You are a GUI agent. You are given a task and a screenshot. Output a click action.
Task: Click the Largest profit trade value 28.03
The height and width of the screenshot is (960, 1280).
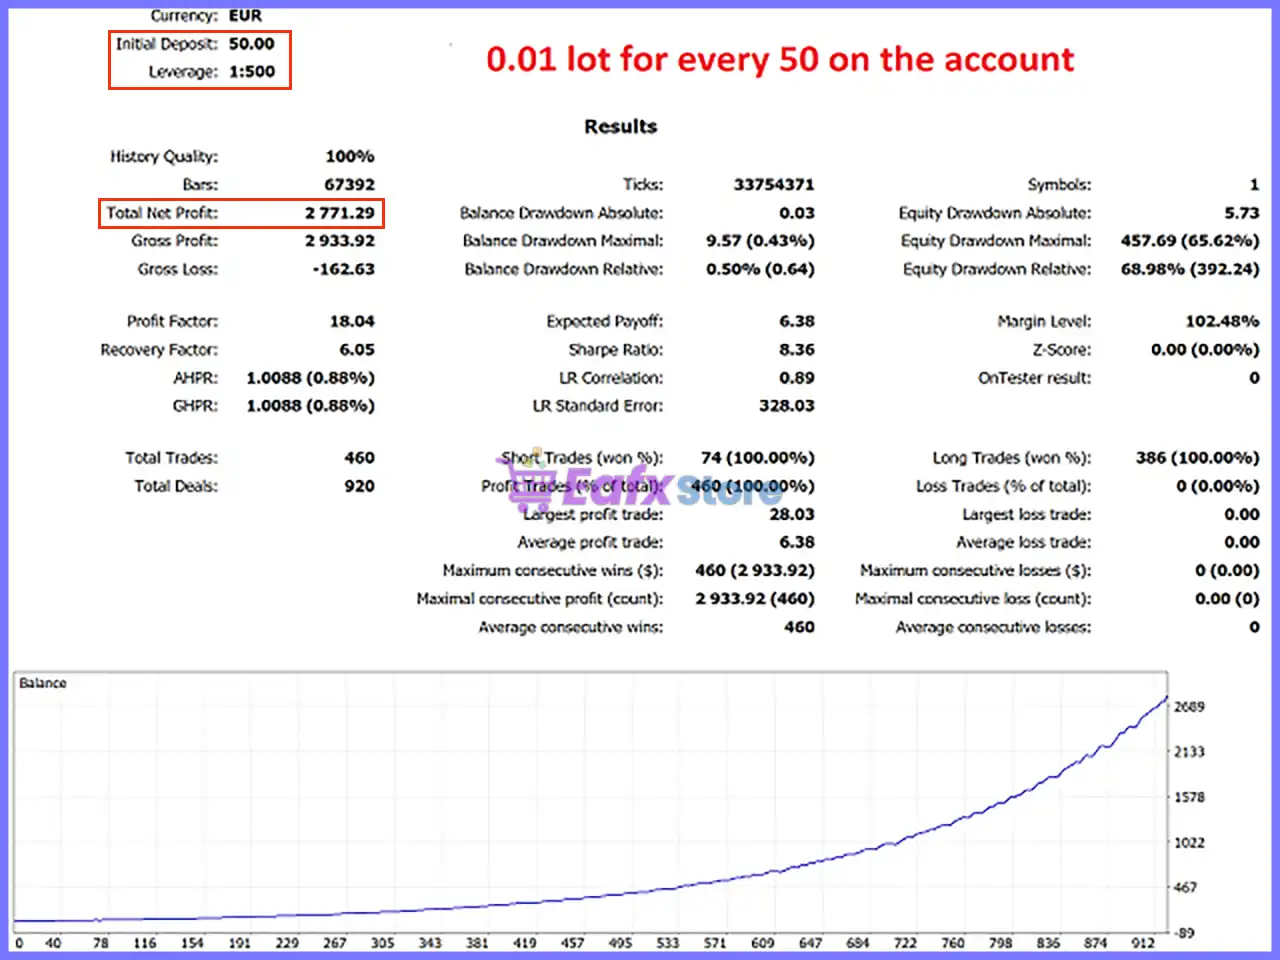coord(792,514)
